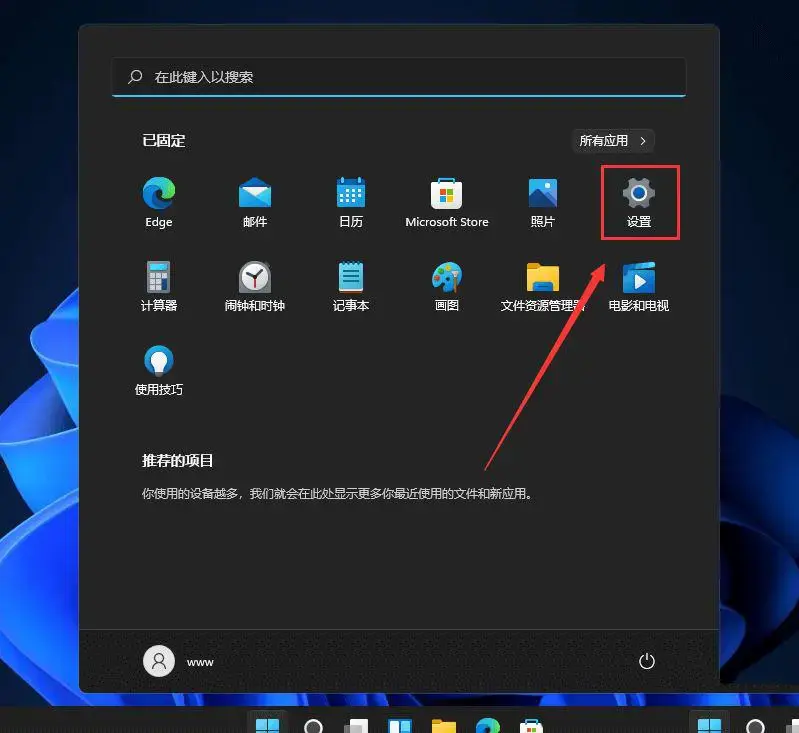The height and width of the screenshot is (733, 799).
Task: Open the power options button
Action: 647,661
